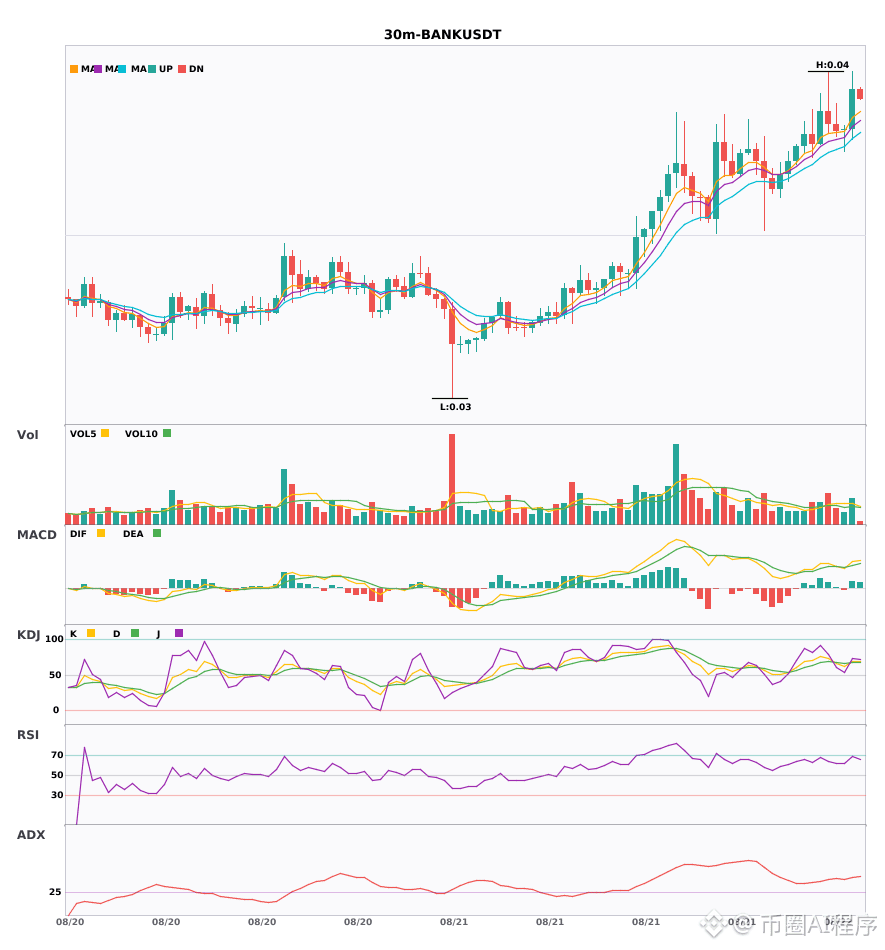885x950 pixels.
Task: Click the tallest red volume bar
Action: (452, 479)
